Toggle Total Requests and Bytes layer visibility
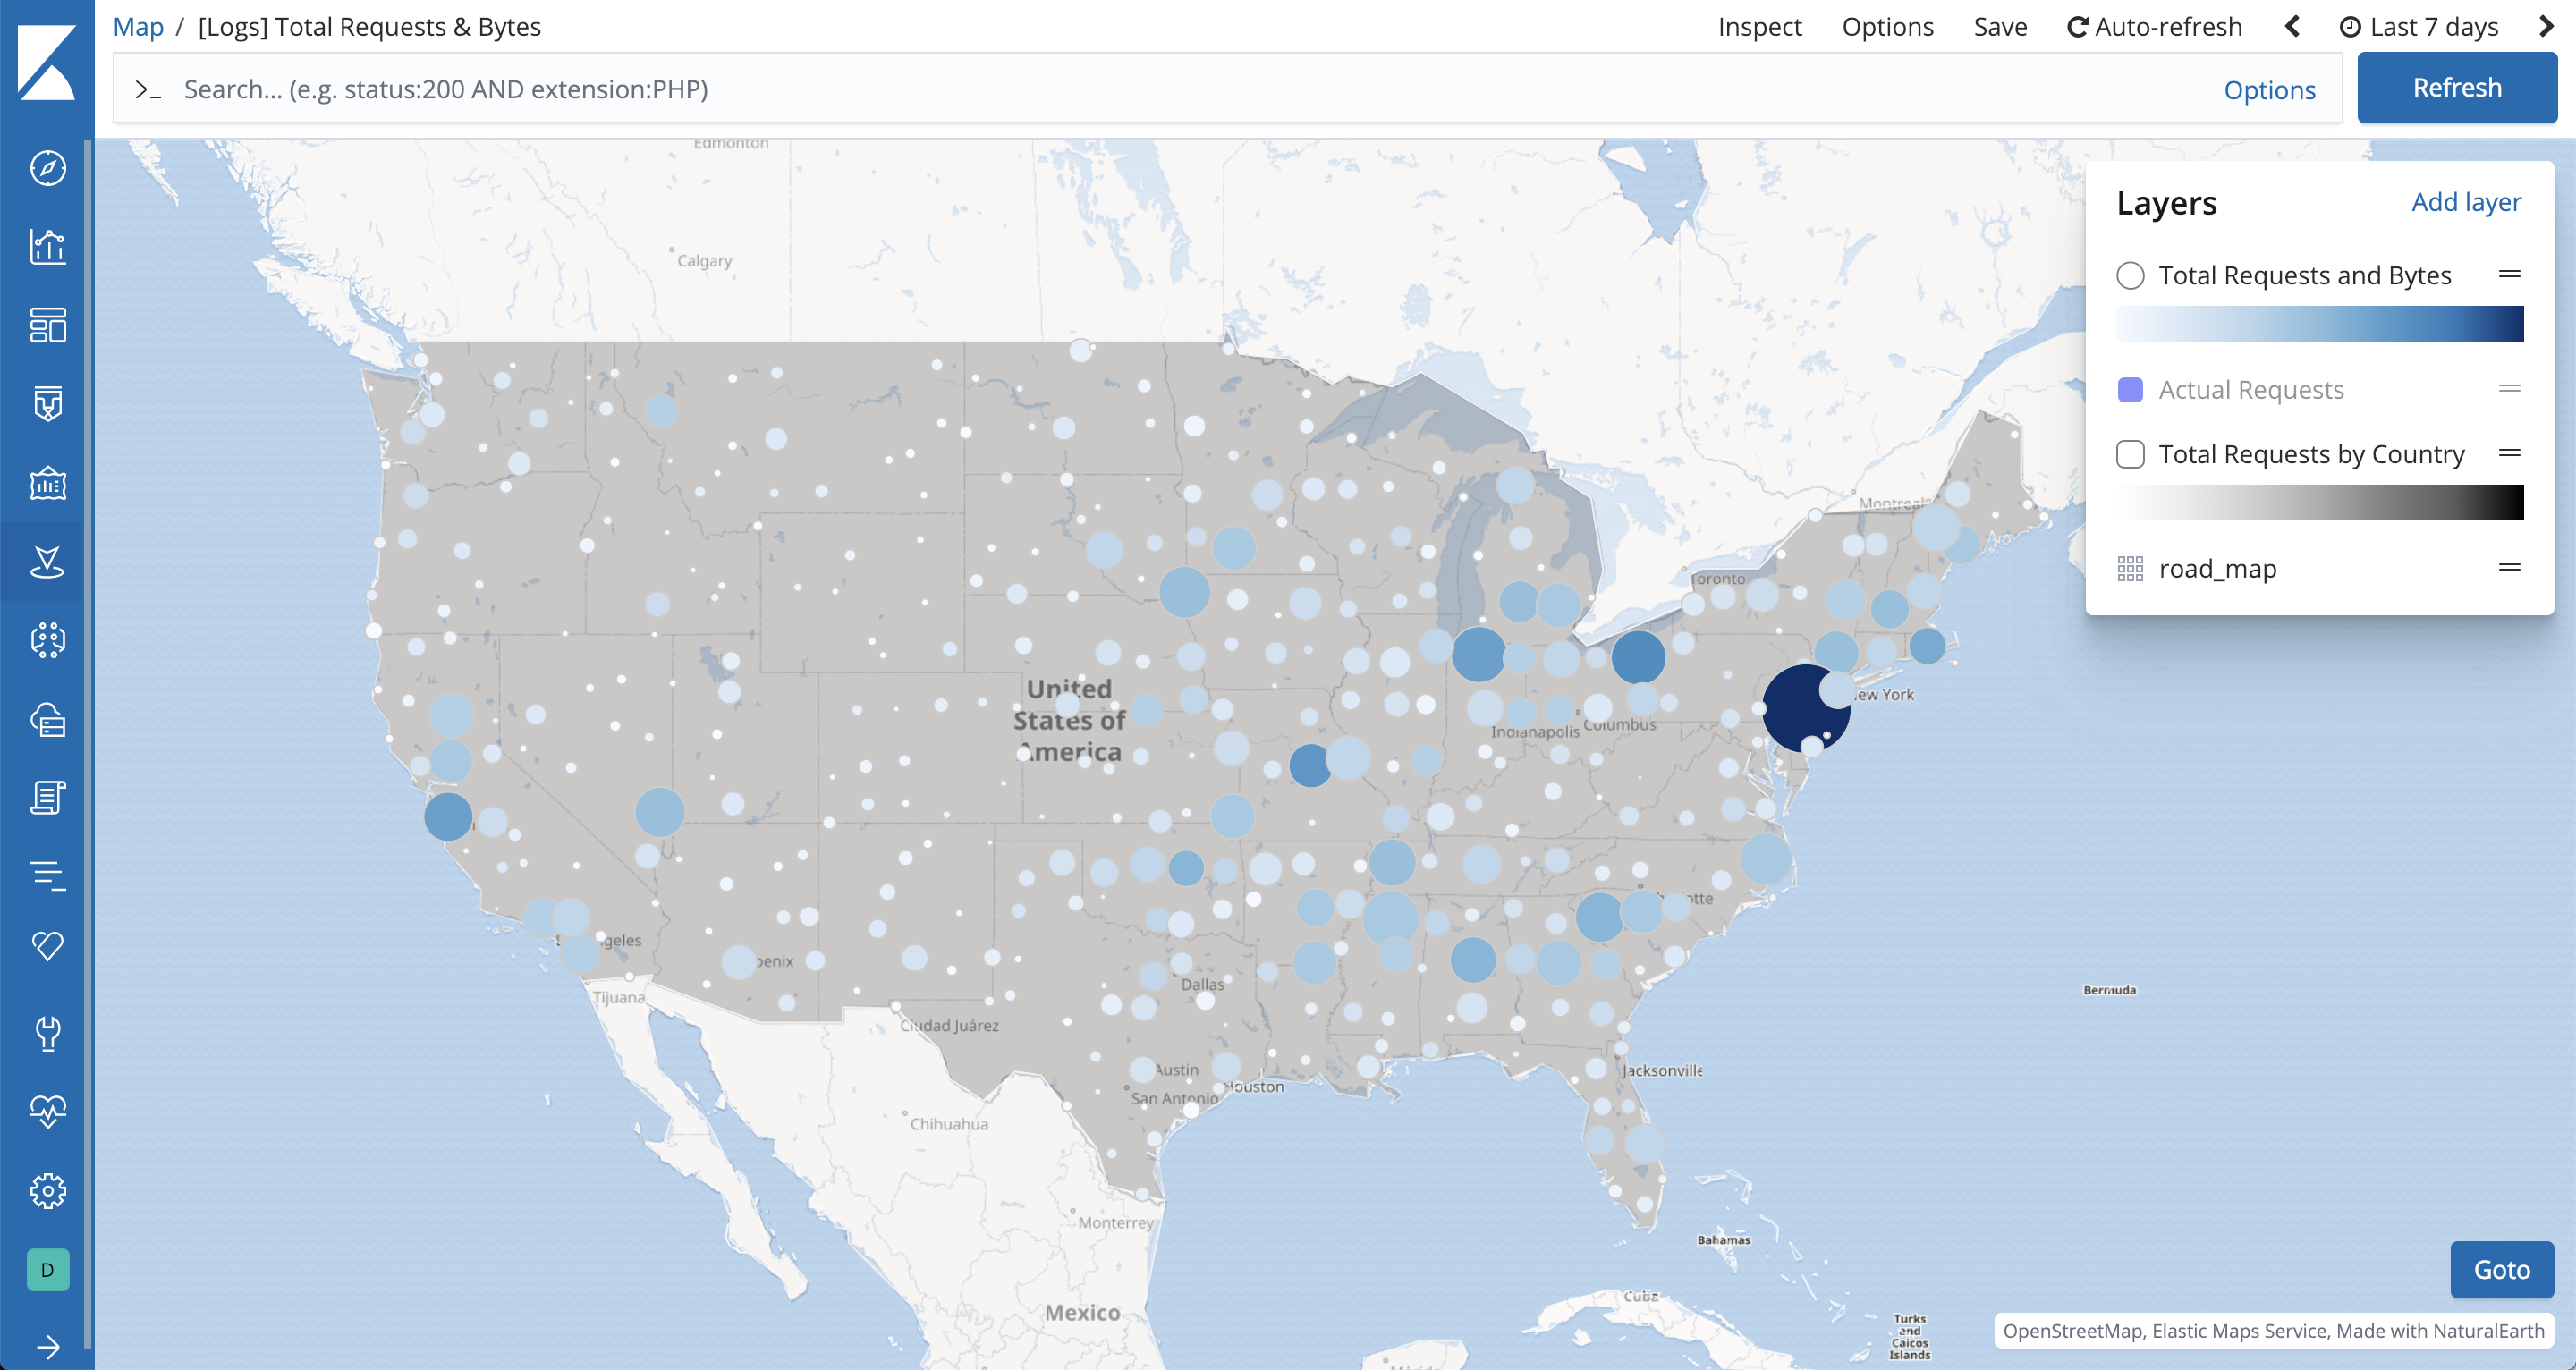The image size is (2576, 1370). tap(2130, 276)
